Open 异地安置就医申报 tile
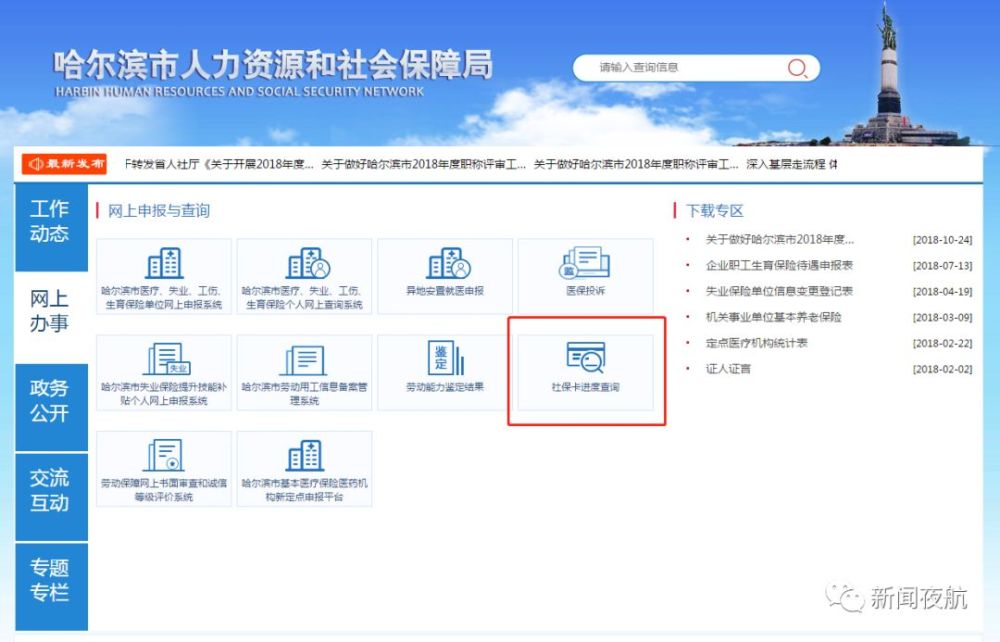The width and height of the screenshot is (1000, 642). click(445, 276)
